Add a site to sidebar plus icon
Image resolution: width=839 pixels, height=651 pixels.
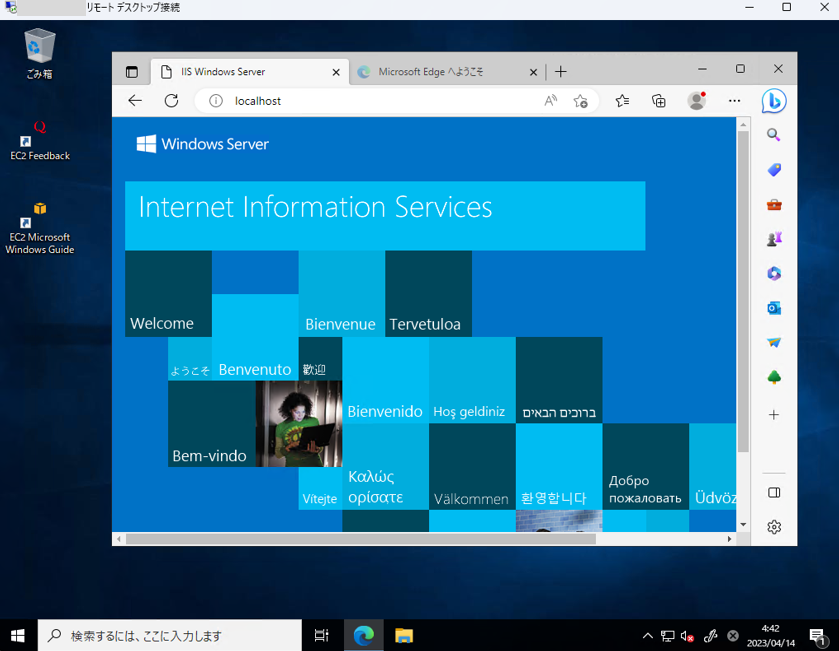click(774, 415)
